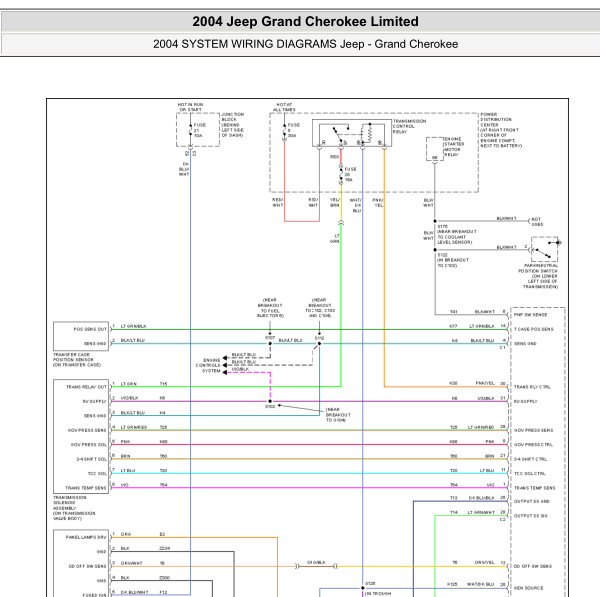This screenshot has height=597, width=600.
Task: Click the 'S107' splice label
Action: pos(270,338)
